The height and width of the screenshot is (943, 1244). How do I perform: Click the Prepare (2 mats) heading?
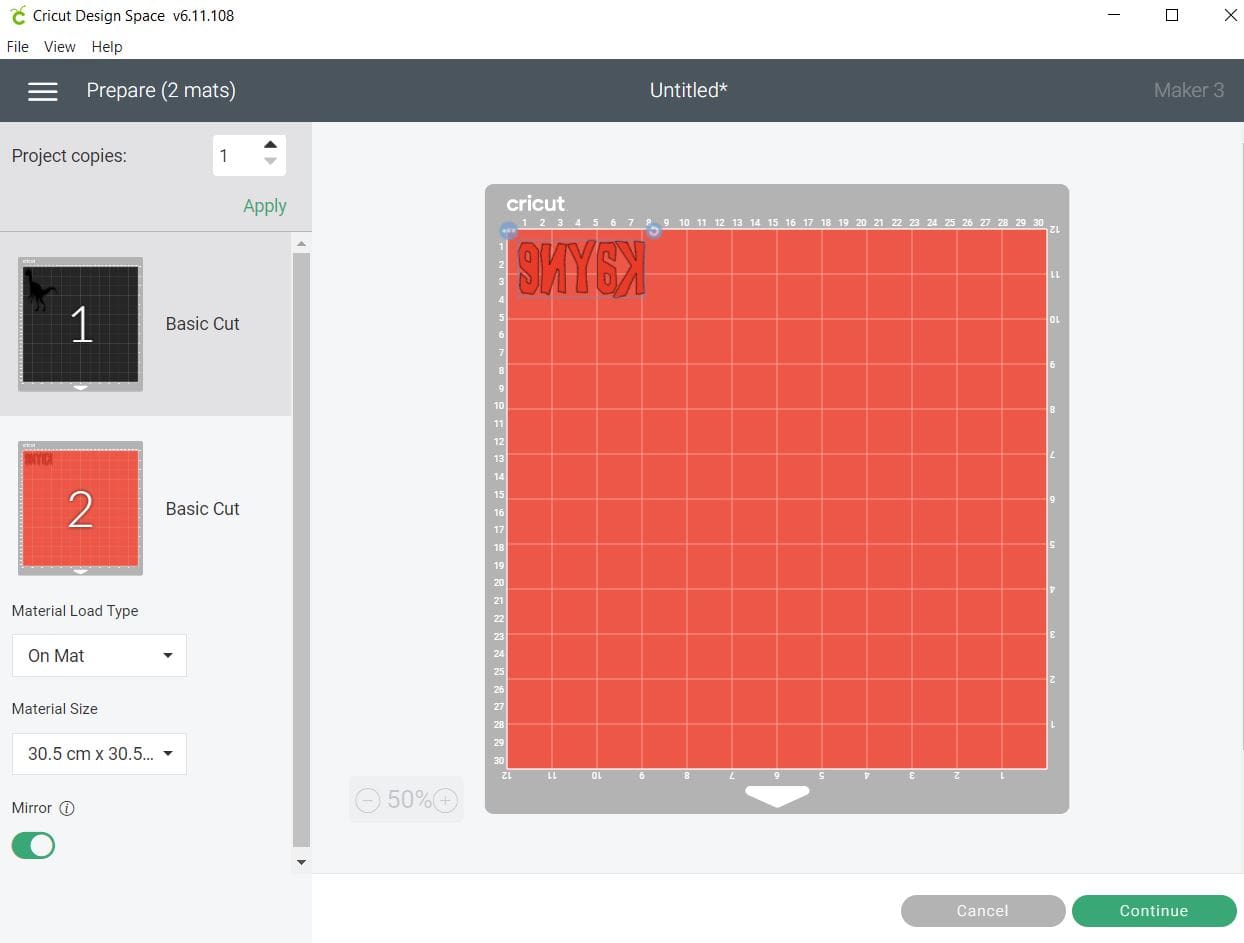pos(161,91)
